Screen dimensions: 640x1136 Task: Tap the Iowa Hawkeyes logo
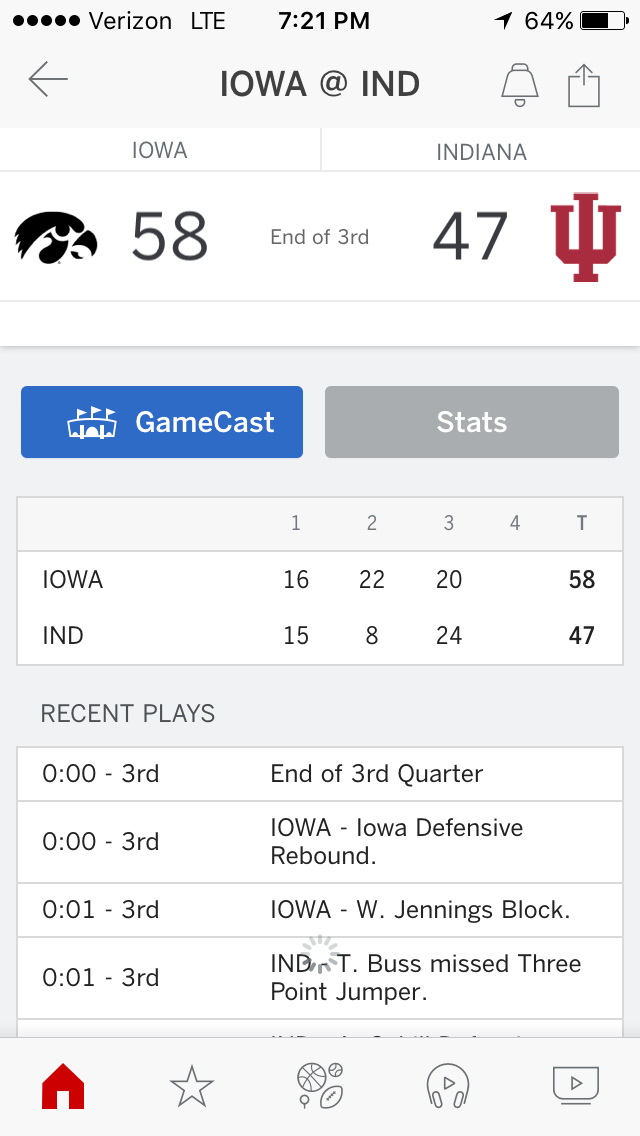[56, 238]
